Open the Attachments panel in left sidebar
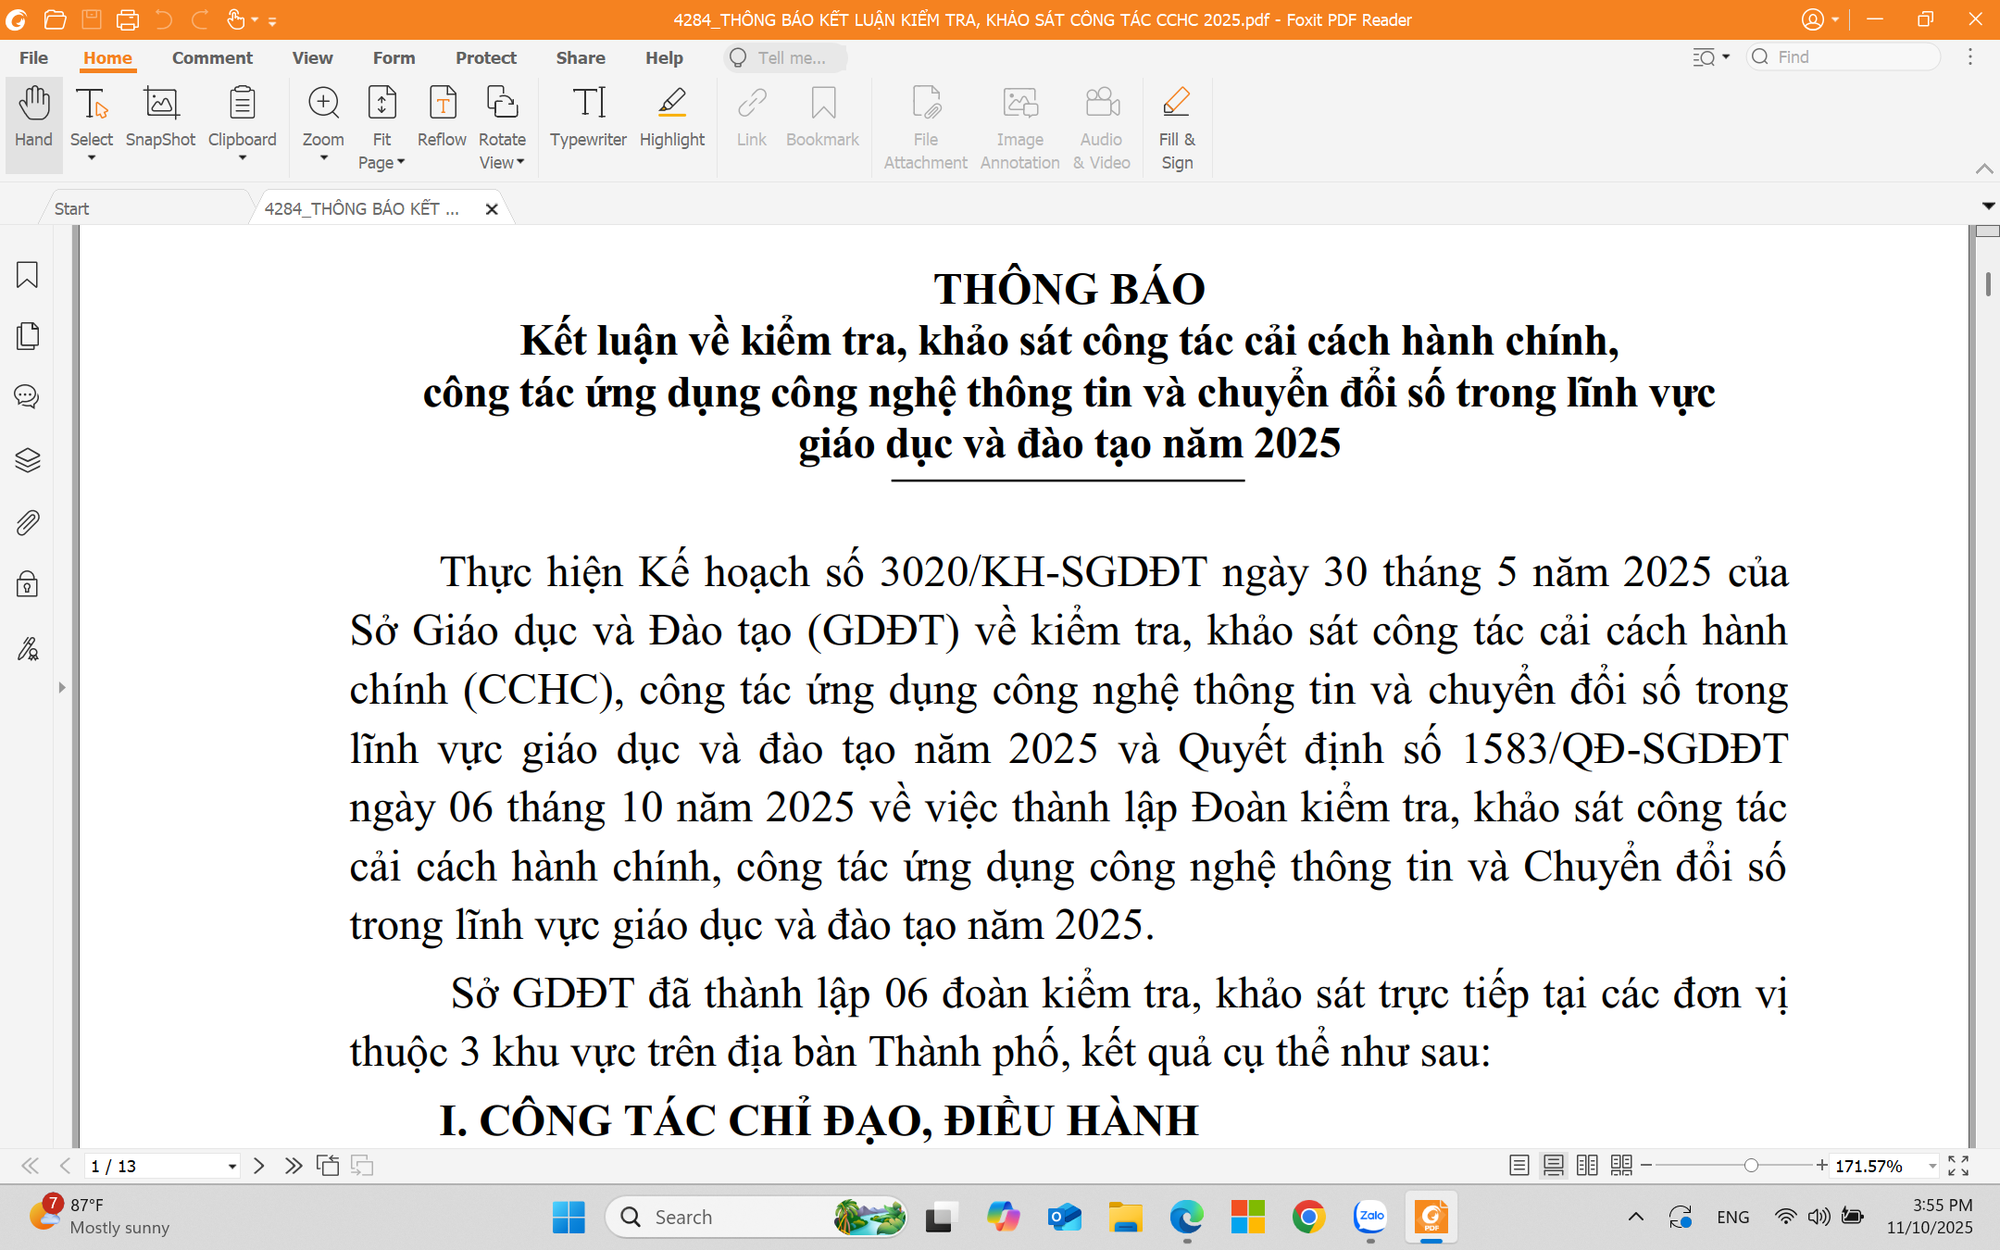This screenshot has width=2000, height=1250. click(x=27, y=522)
